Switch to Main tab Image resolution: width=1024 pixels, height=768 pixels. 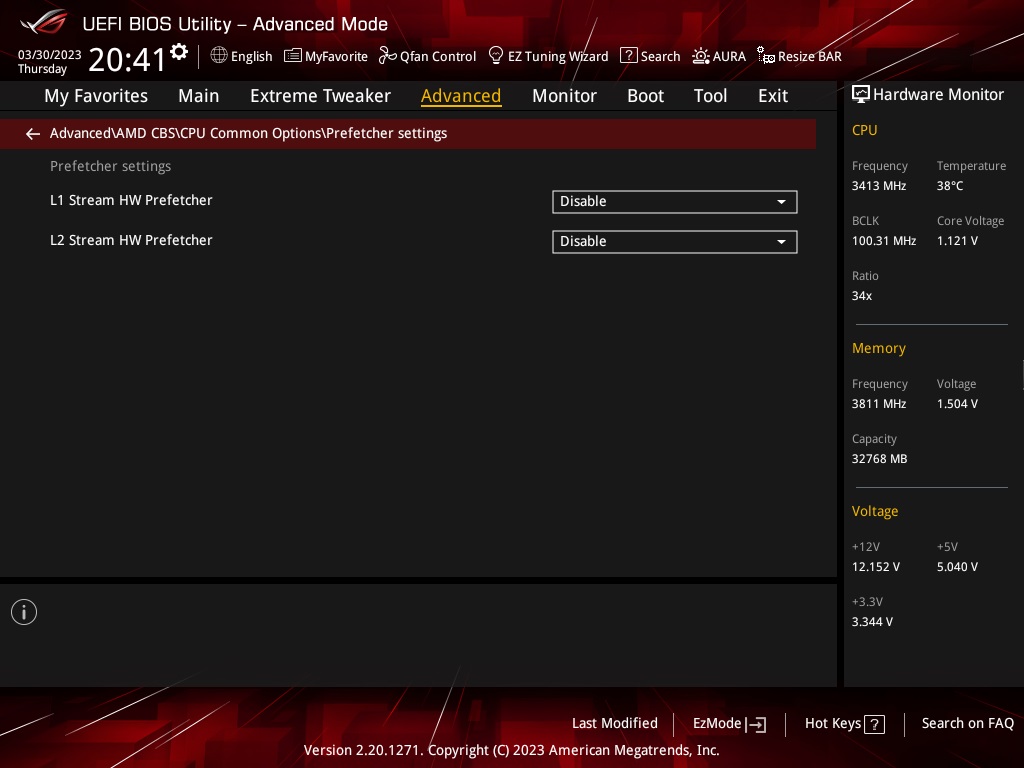click(x=199, y=96)
